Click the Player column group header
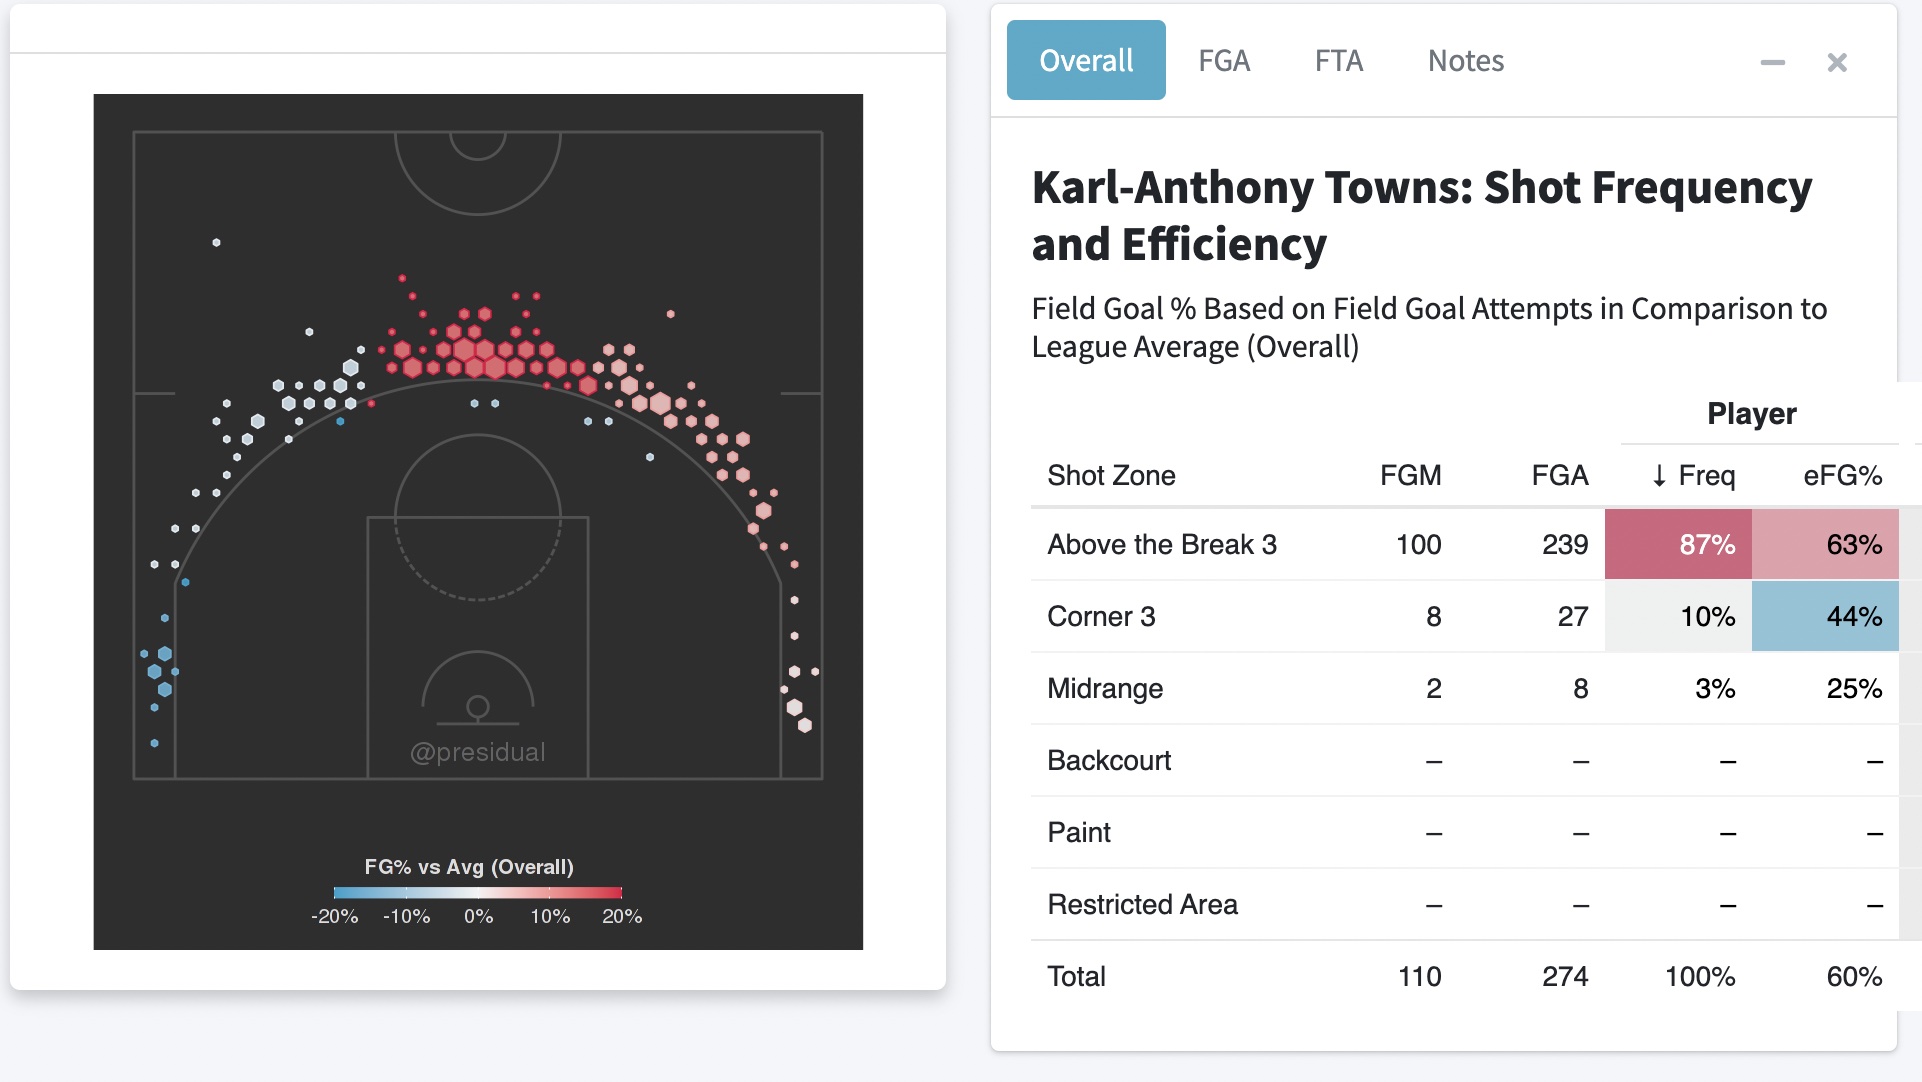 pos(1751,413)
